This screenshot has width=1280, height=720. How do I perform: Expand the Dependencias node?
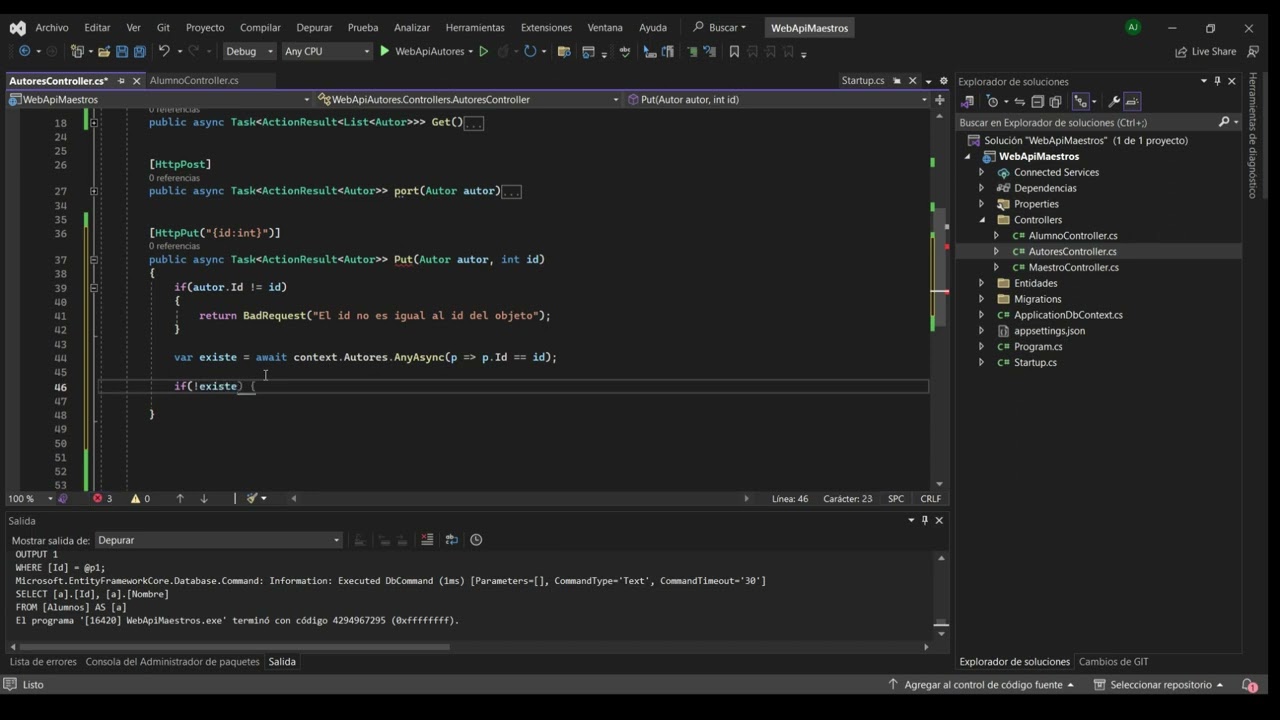981,188
